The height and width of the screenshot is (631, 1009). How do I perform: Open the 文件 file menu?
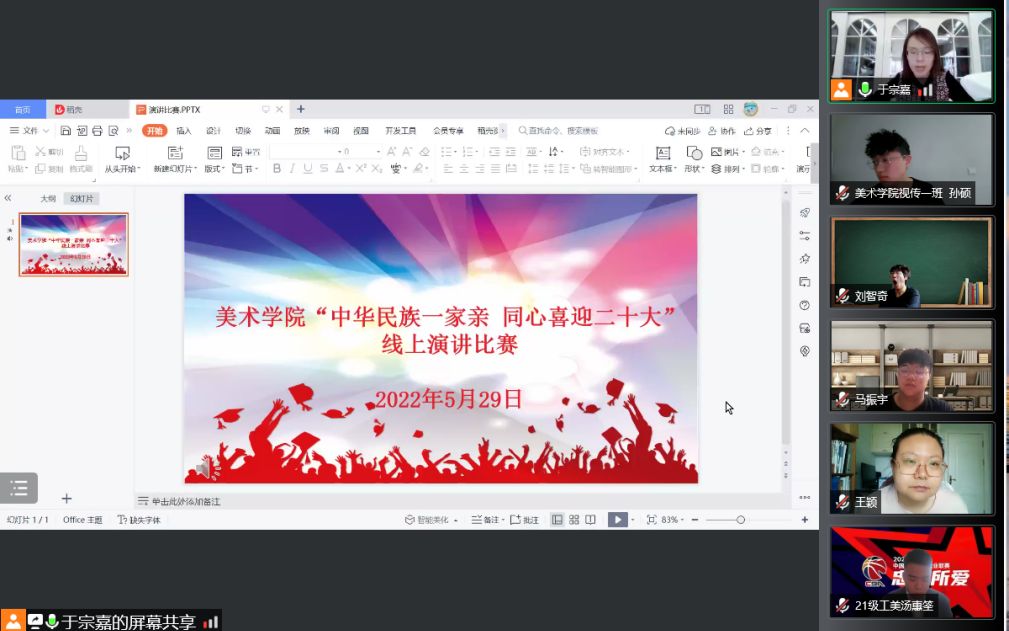(30, 131)
